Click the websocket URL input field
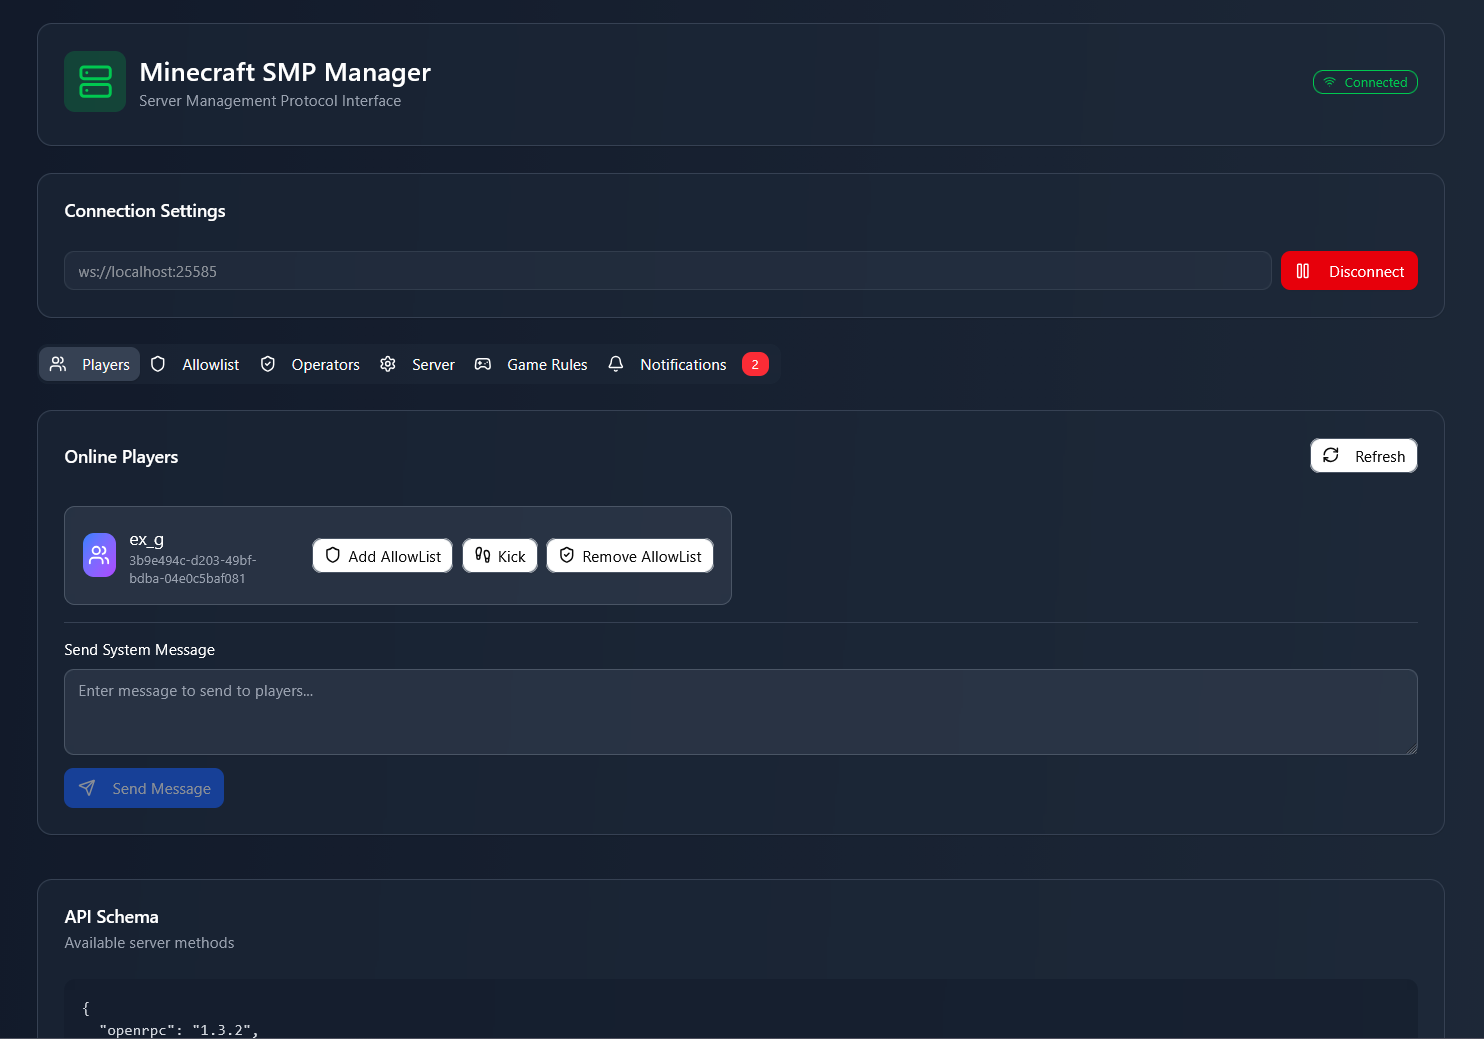1484x1039 pixels. coord(667,271)
